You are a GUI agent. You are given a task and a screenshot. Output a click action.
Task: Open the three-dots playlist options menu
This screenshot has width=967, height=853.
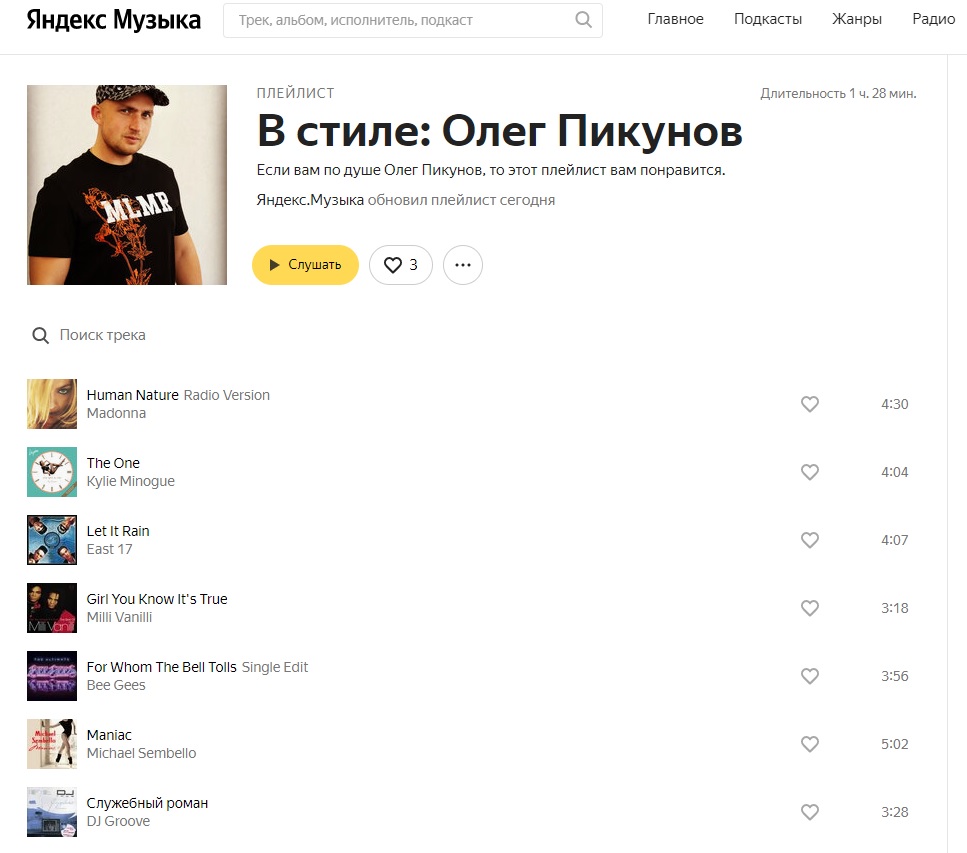point(463,265)
